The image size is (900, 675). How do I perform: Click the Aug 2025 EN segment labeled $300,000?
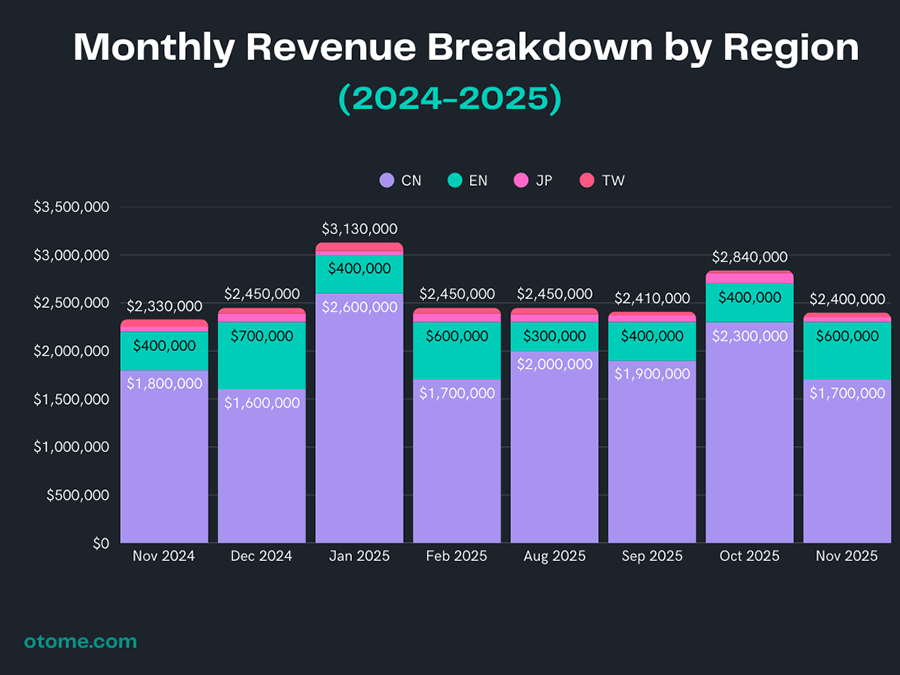pos(555,336)
